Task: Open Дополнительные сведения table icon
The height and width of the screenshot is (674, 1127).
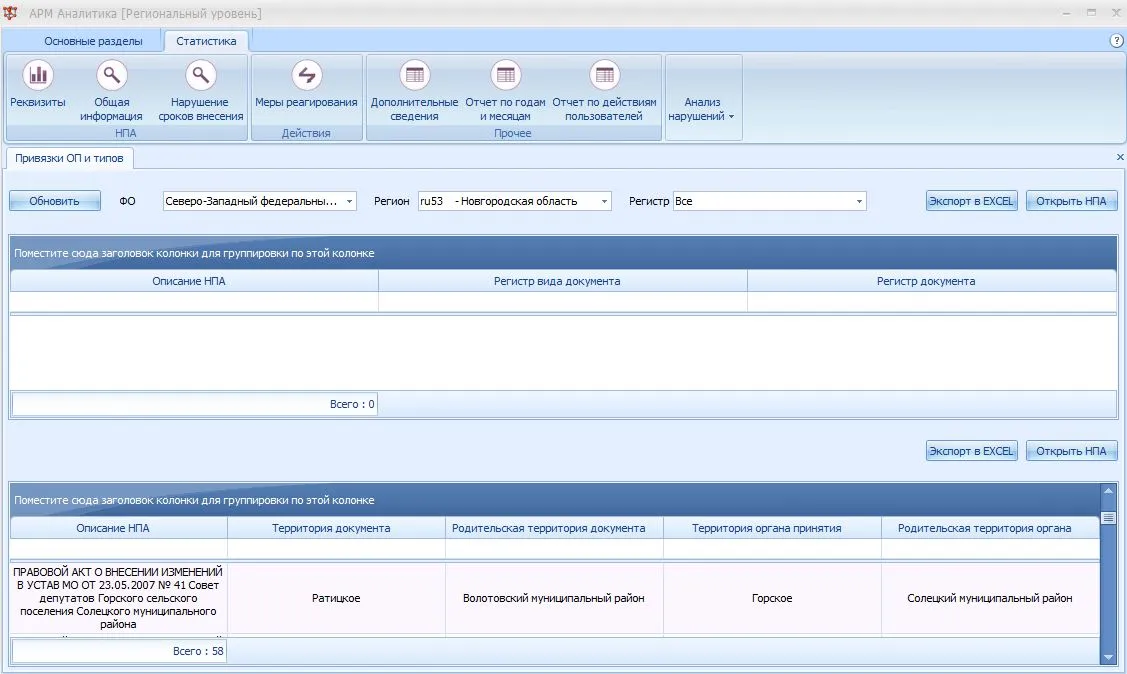Action: tap(415, 75)
